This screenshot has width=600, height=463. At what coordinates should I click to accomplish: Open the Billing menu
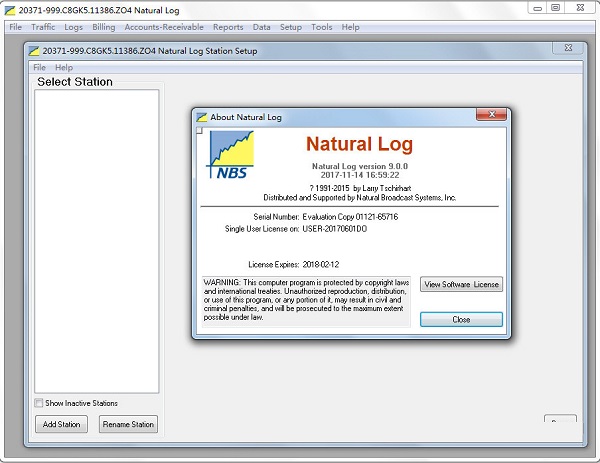pyautogui.click(x=104, y=27)
